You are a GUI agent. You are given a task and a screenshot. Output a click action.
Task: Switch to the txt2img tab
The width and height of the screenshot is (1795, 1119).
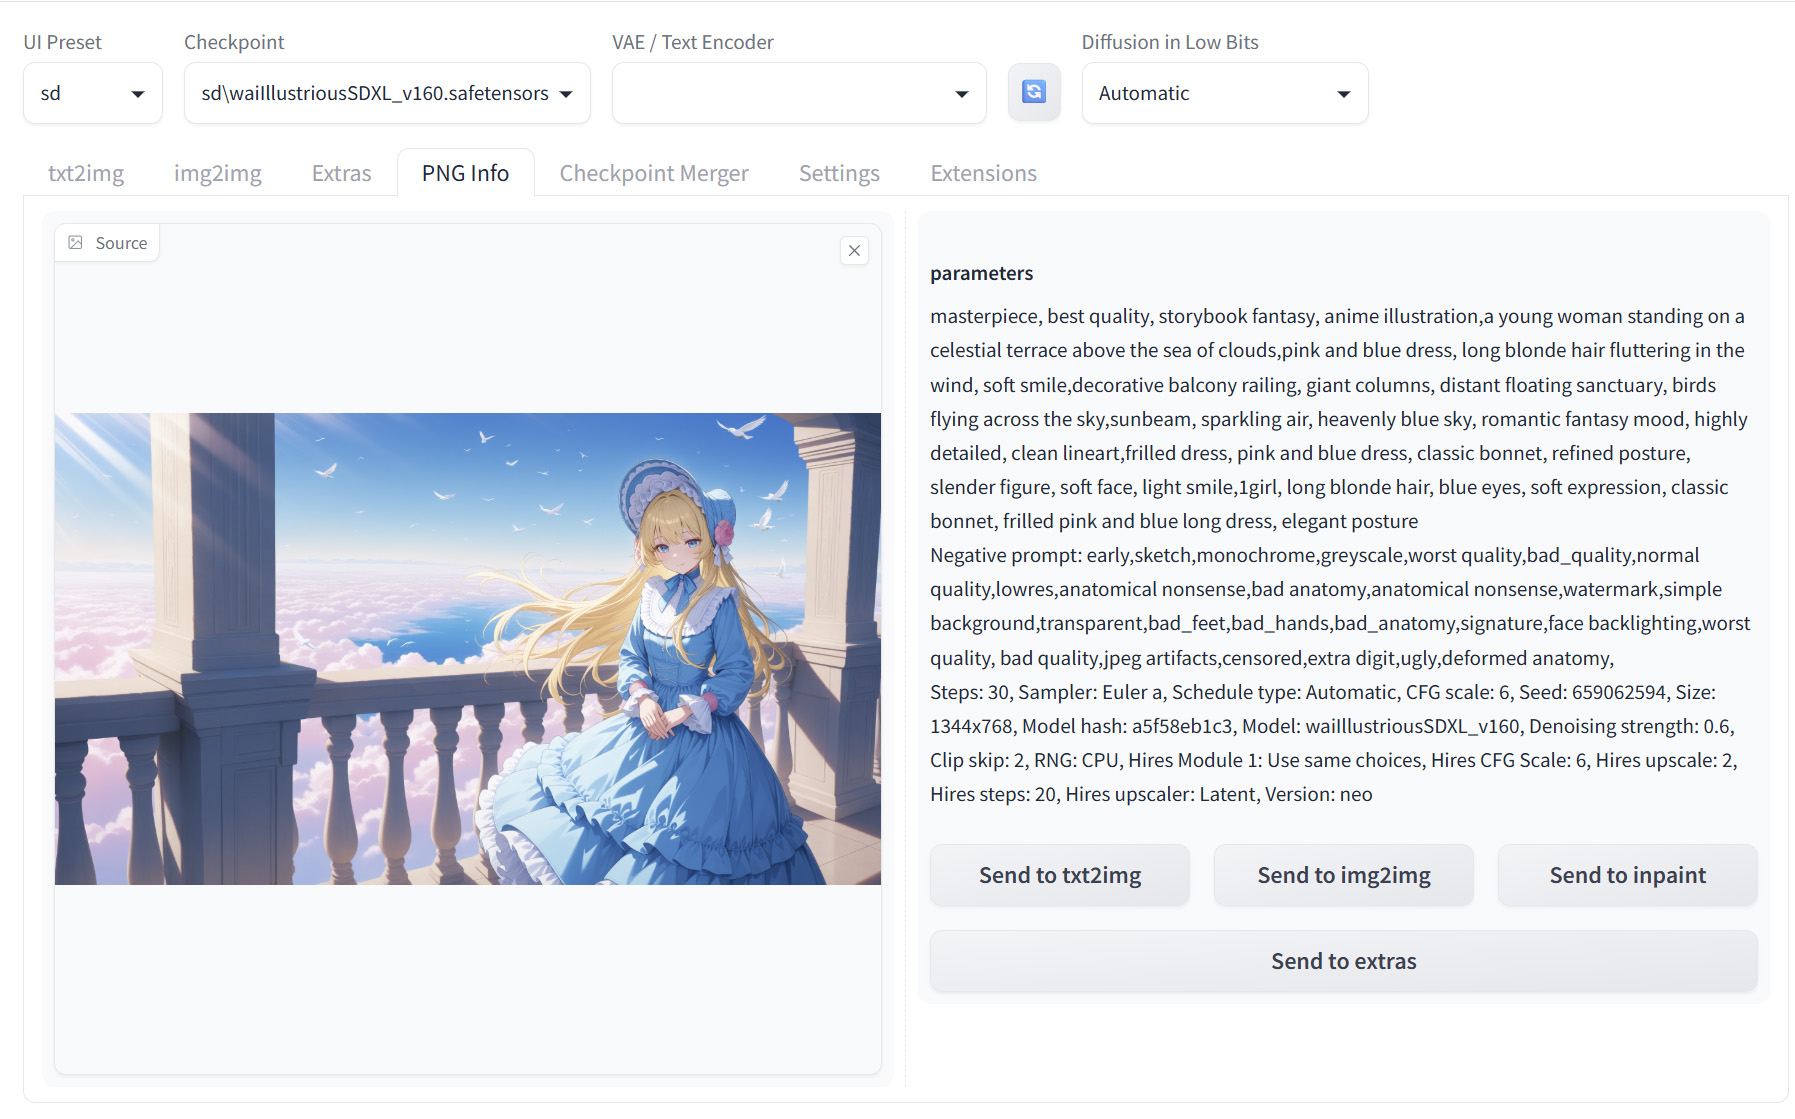(86, 173)
